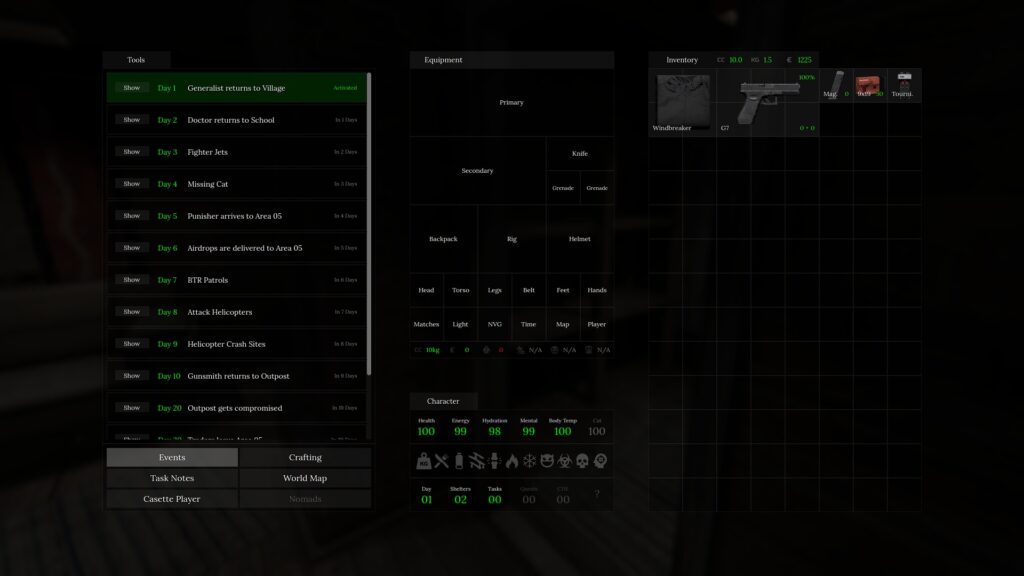Click the question mark help icon
This screenshot has width=1024, height=576.
point(596,494)
